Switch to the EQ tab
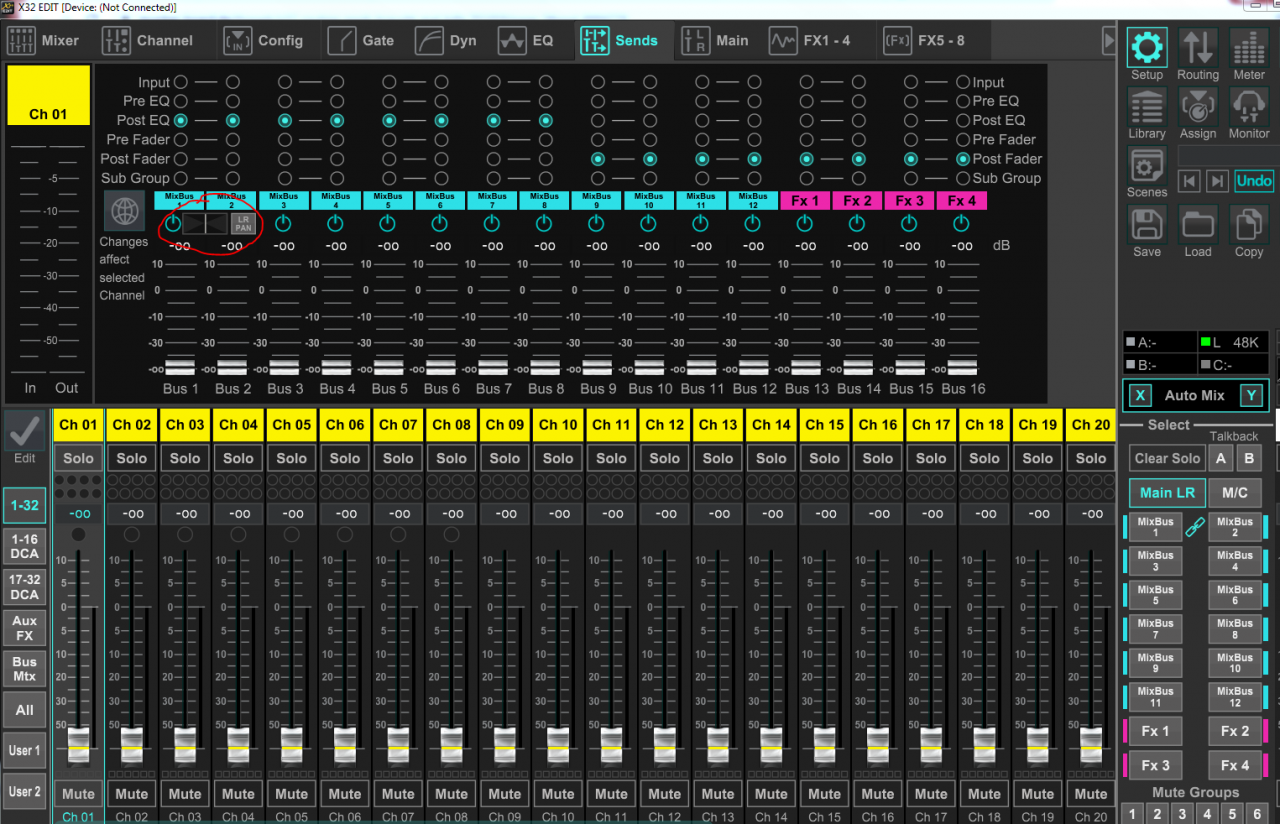Screen dimensions: 1280x824 click(526, 41)
